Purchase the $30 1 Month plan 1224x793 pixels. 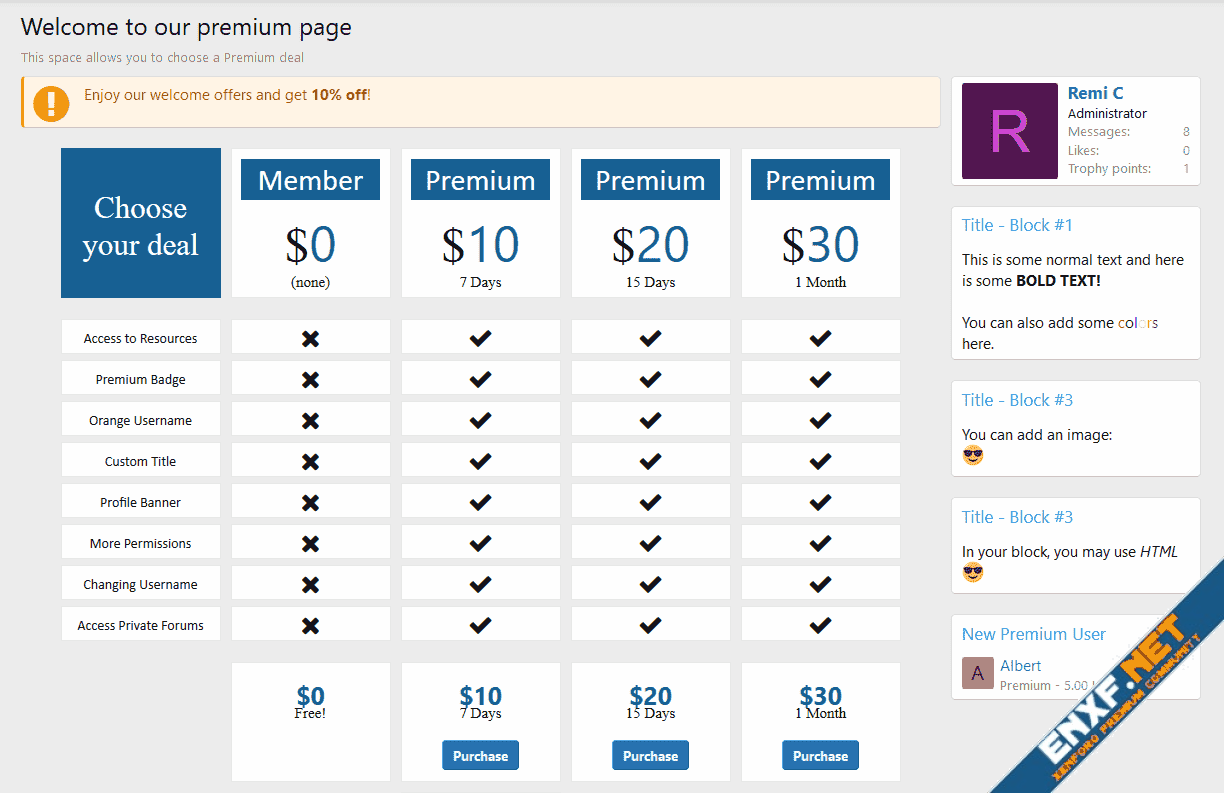click(x=820, y=756)
